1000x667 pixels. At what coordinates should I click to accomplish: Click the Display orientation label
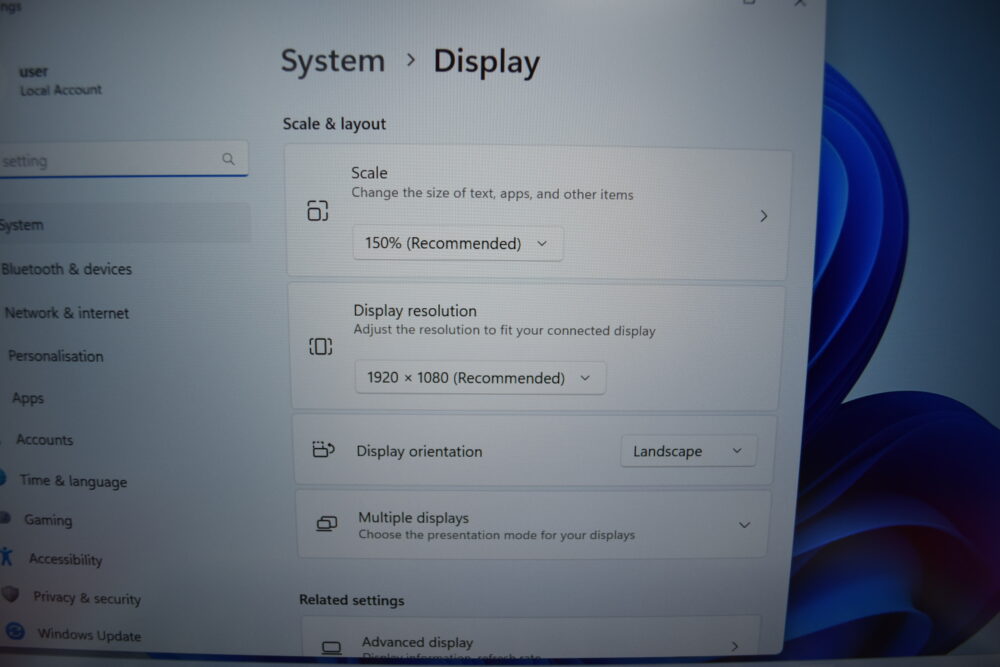[x=419, y=451]
